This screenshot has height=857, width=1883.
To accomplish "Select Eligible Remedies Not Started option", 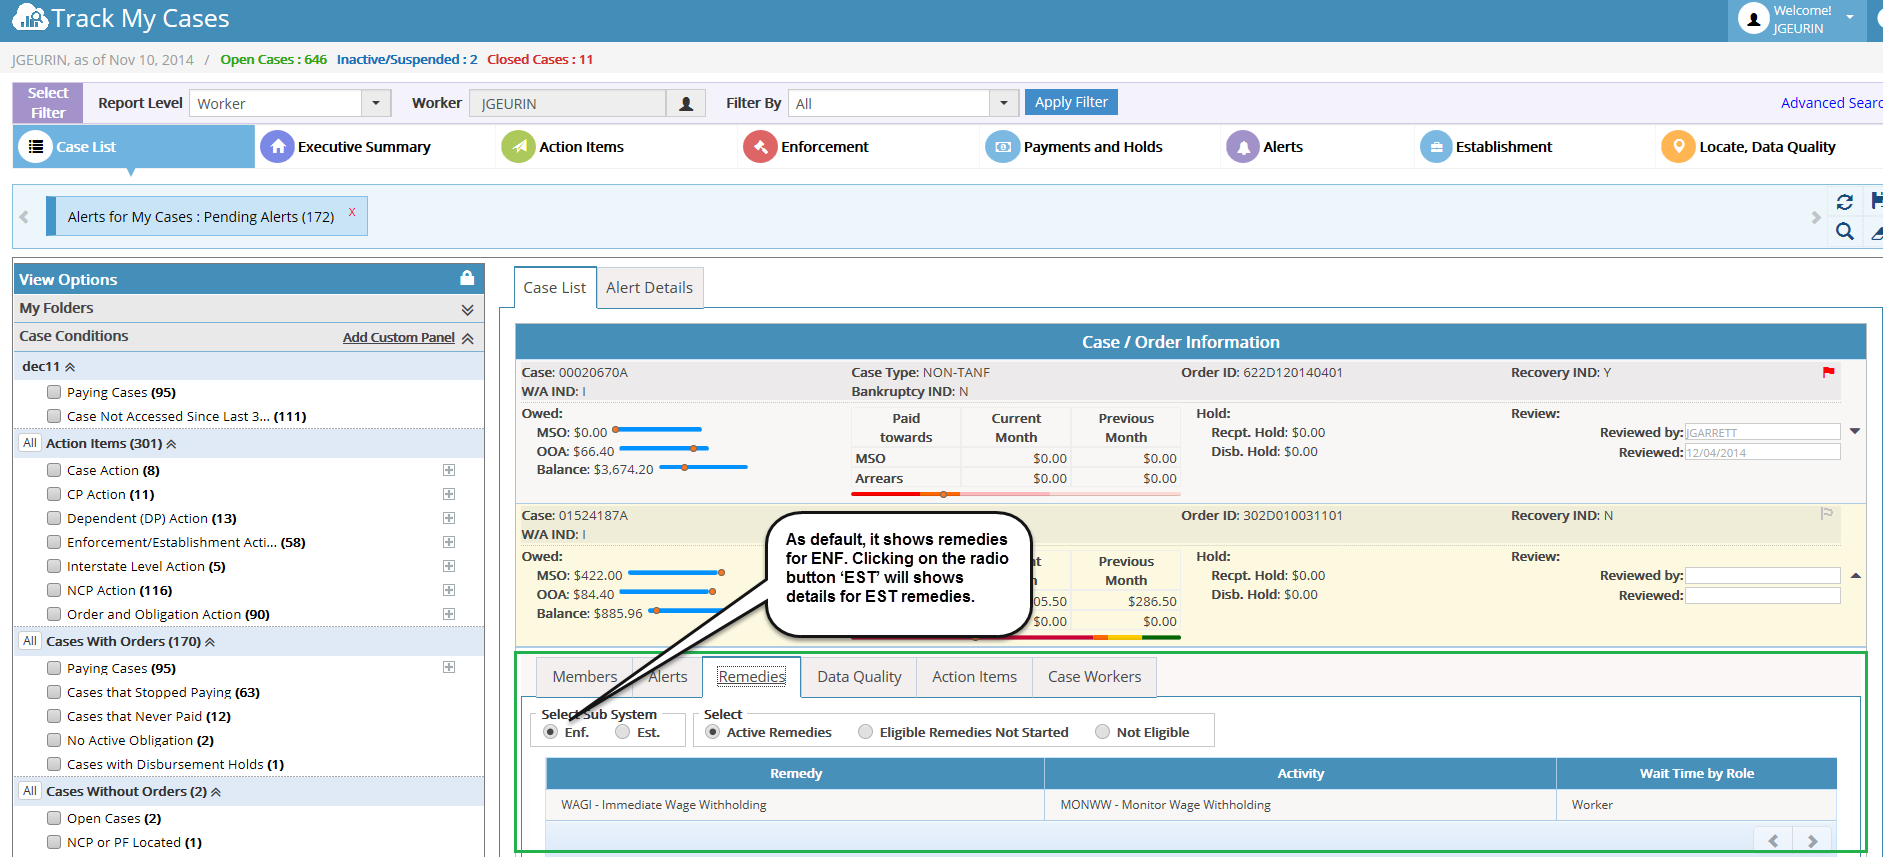I will click(x=866, y=732).
